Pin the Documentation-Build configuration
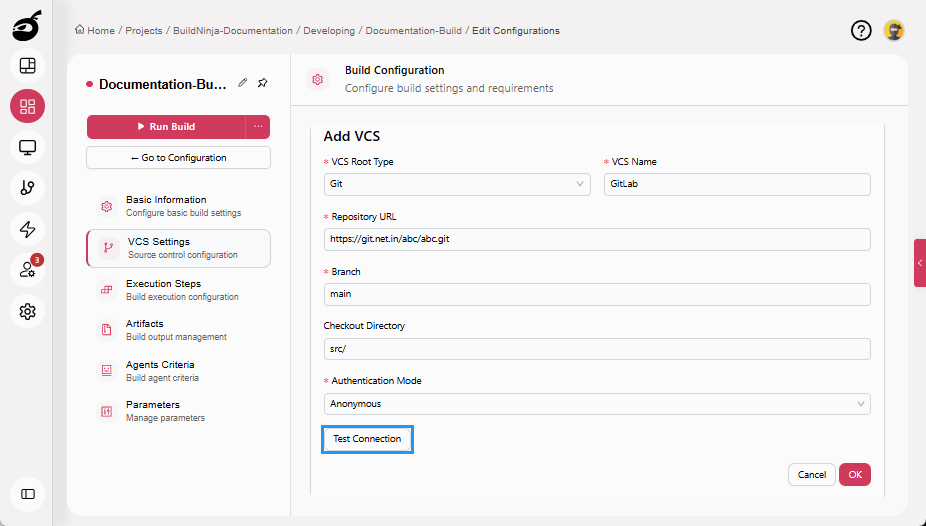Viewport: 926px width, 526px height. click(x=263, y=83)
